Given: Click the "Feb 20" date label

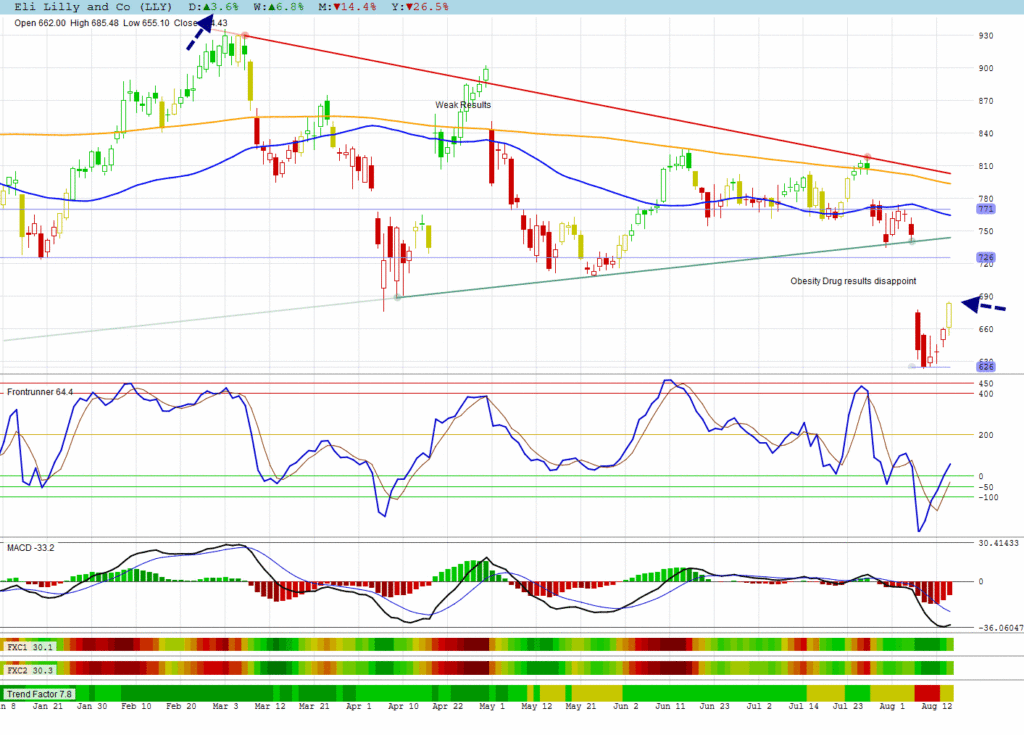Looking at the screenshot, I should [x=181, y=706].
